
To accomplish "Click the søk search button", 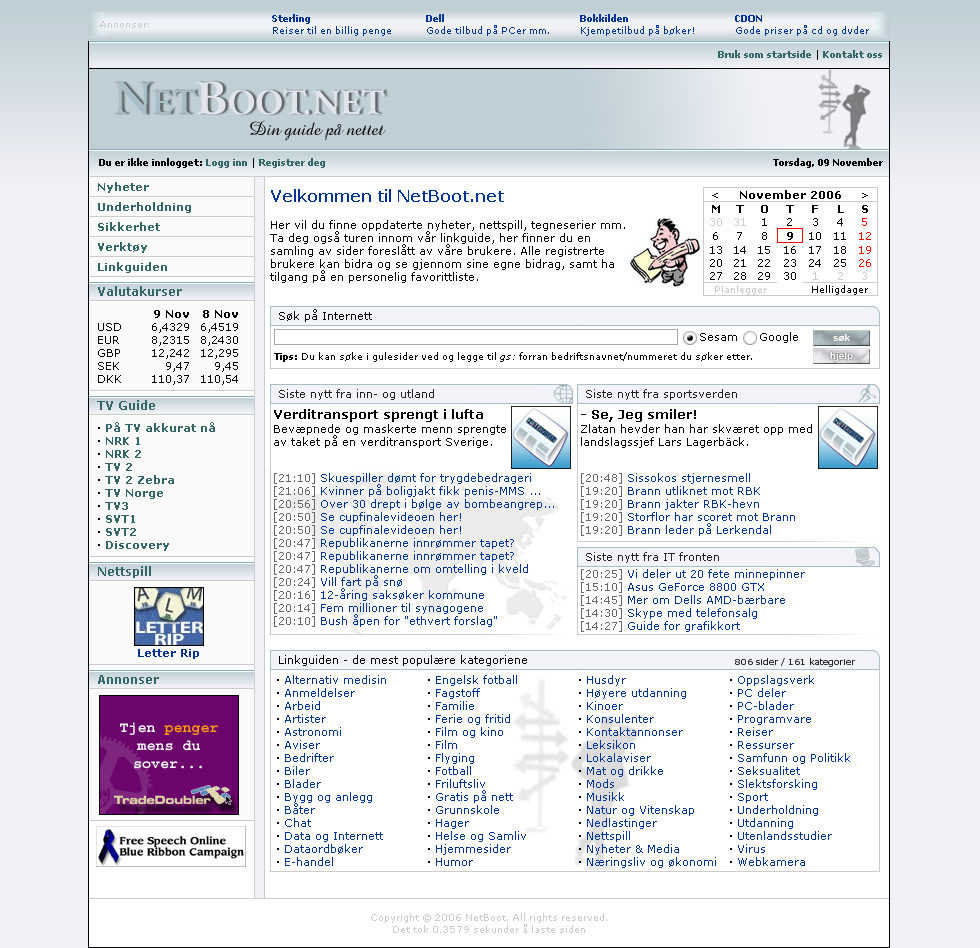I will [841, 337].
